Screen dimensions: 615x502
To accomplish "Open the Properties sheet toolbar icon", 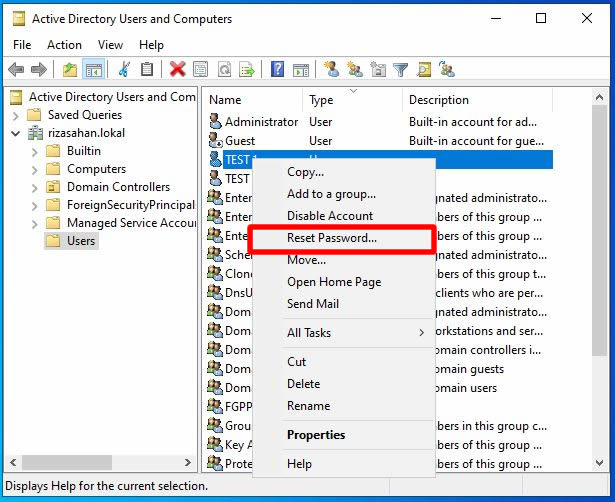I will (200, 70).
